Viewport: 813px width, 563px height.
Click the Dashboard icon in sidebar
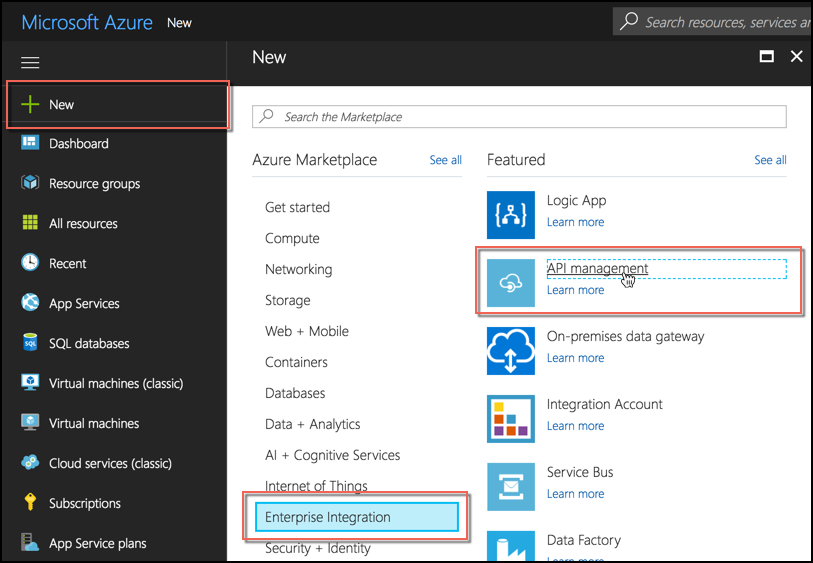point(30,142)
